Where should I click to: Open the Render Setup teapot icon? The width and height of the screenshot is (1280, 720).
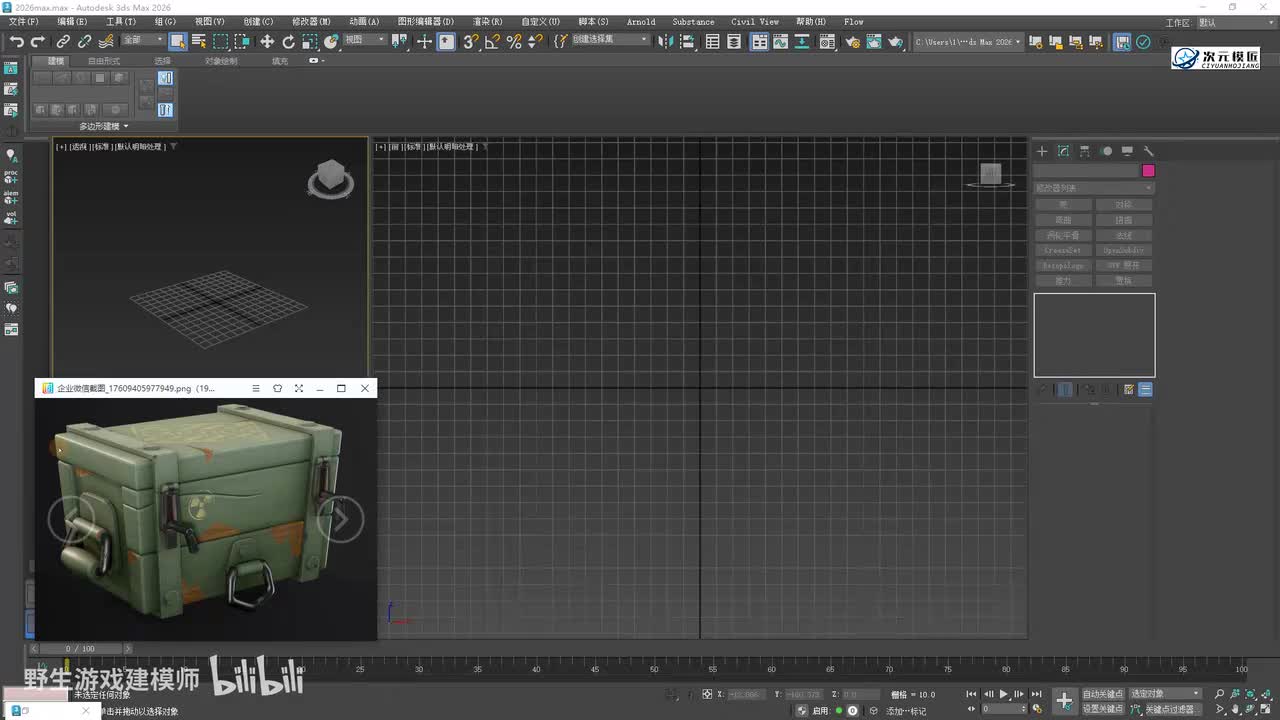coord(852,41)
